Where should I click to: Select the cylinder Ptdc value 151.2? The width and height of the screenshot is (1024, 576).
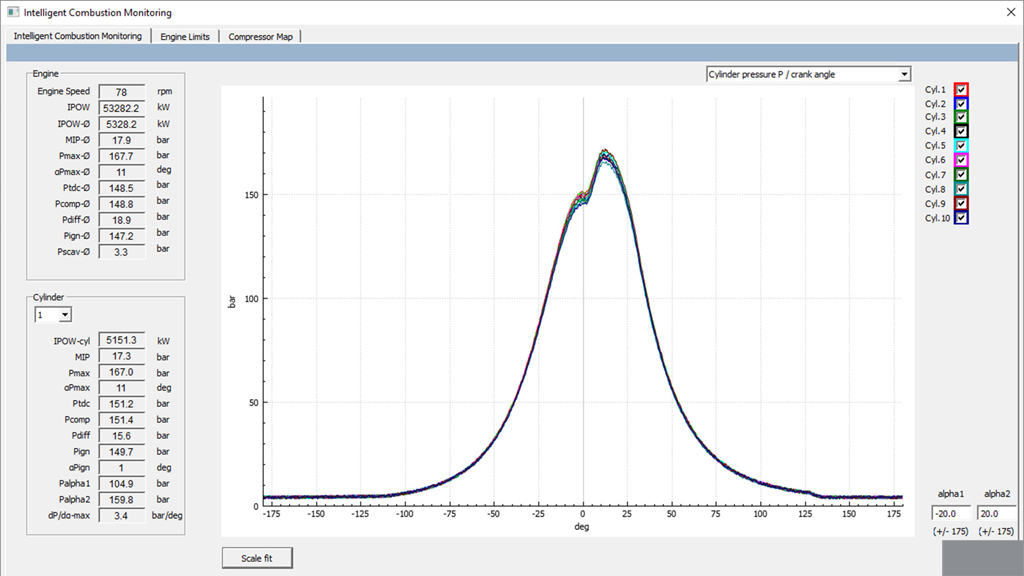121,404
